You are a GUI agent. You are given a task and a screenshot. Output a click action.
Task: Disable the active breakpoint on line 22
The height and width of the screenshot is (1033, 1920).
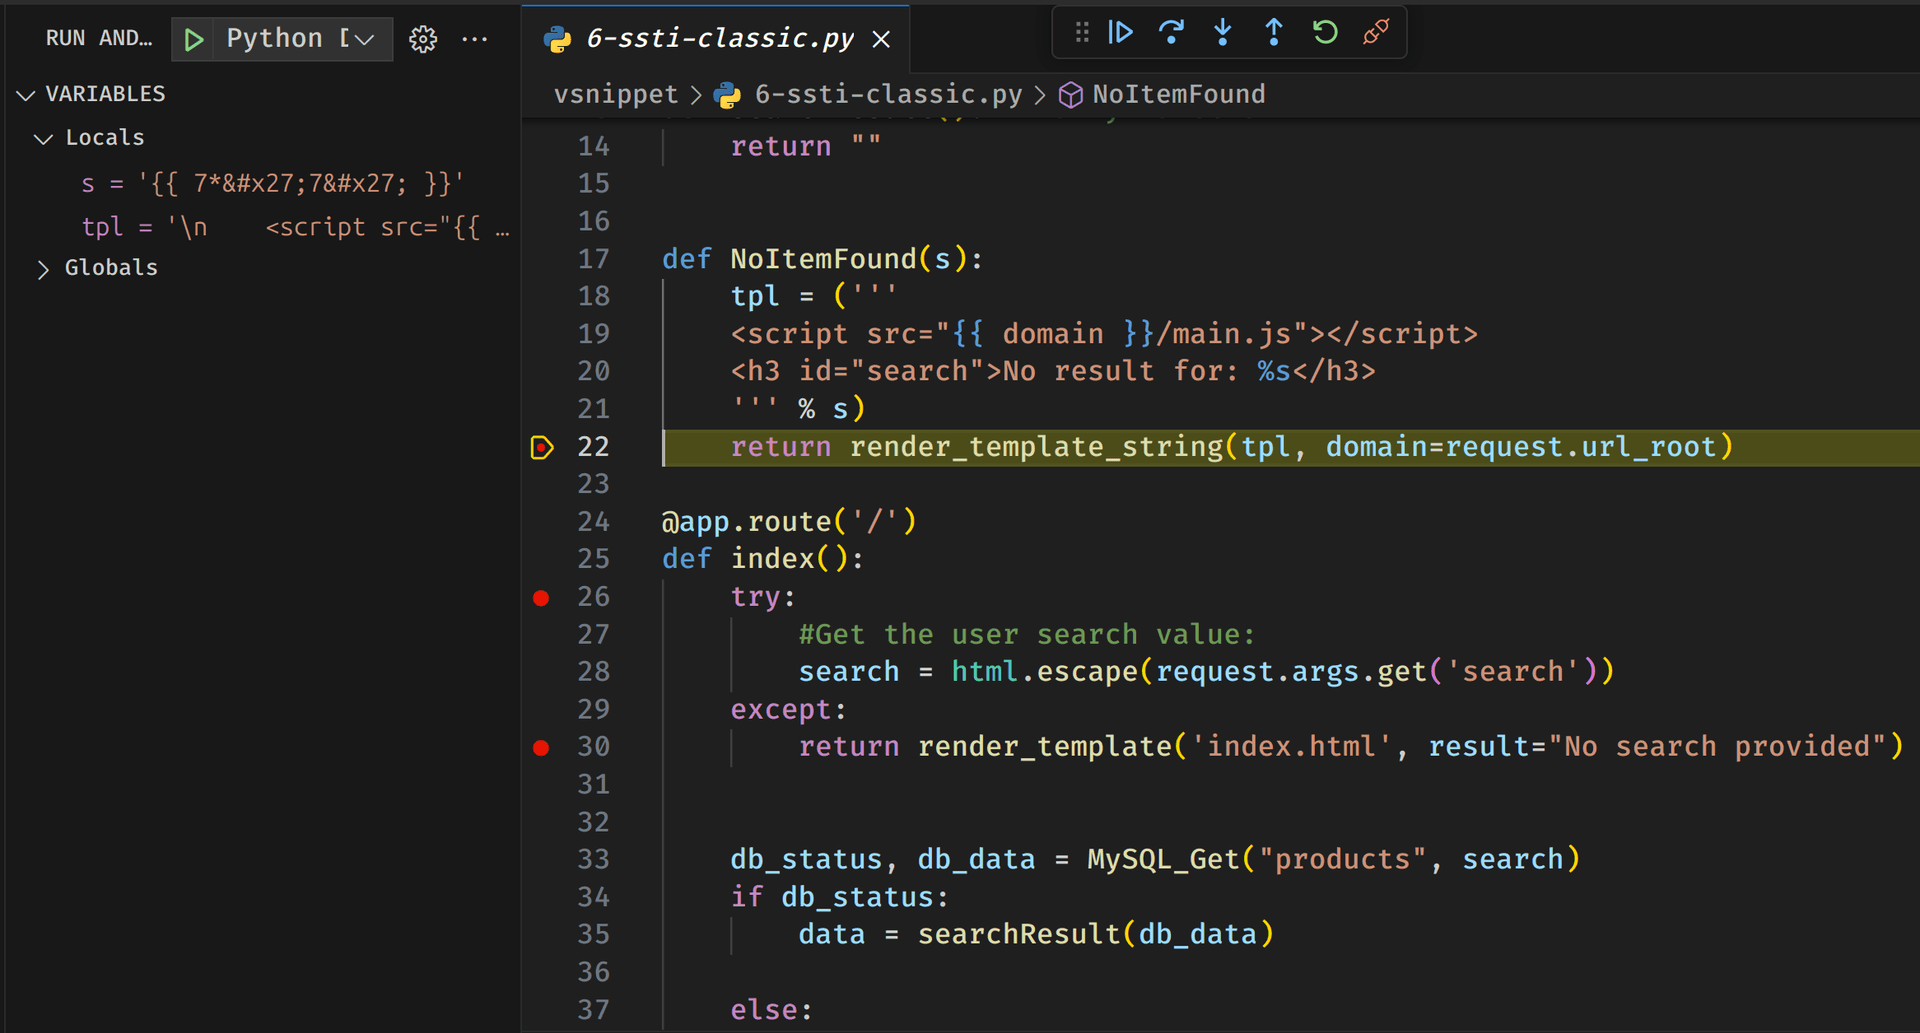click(541, 447)
